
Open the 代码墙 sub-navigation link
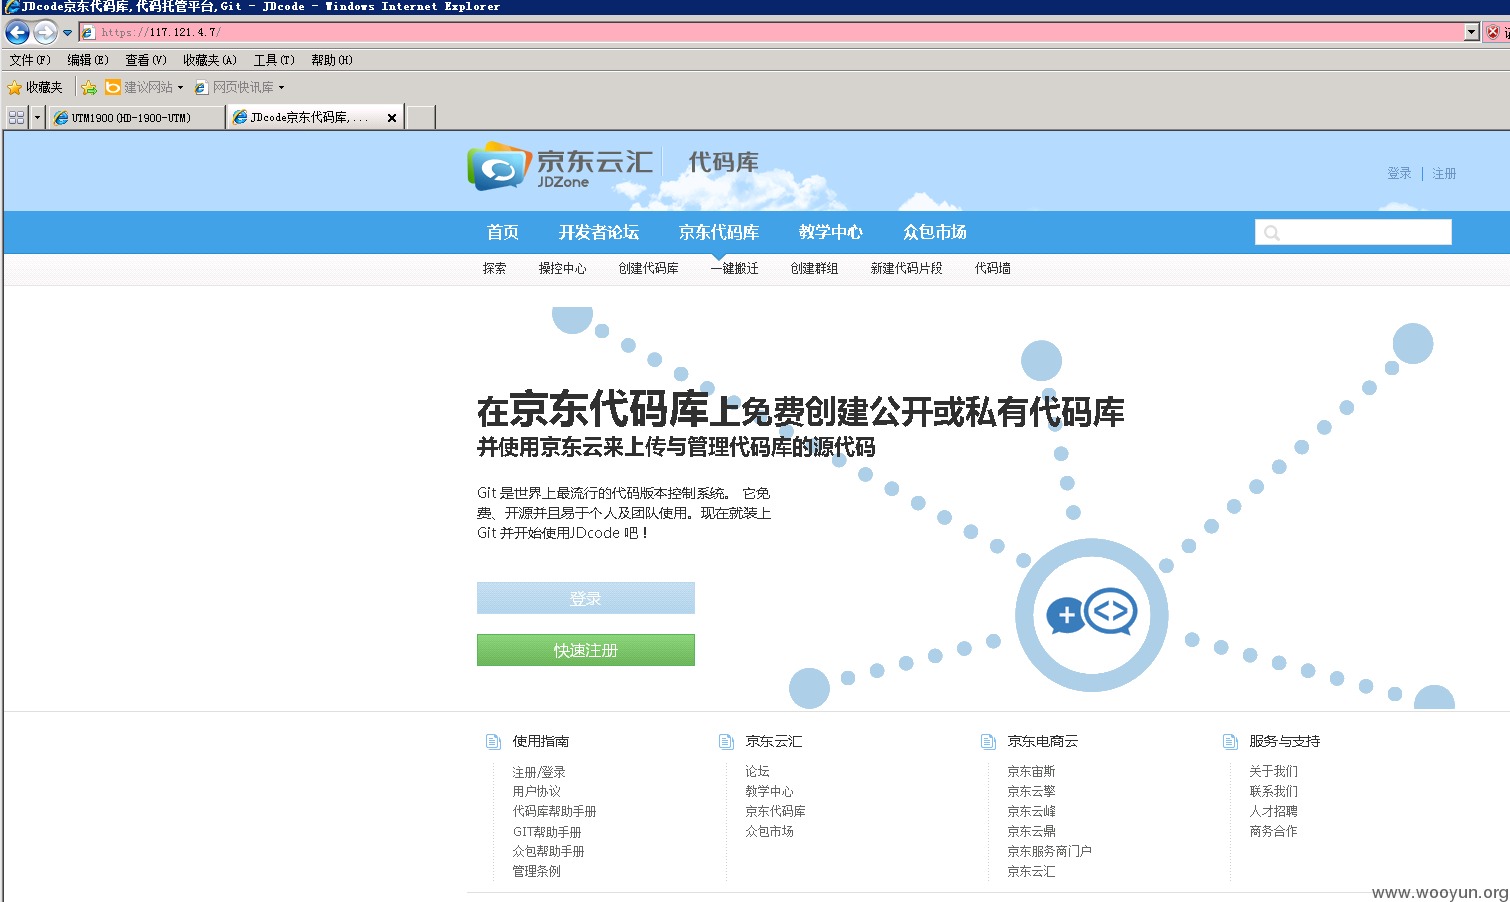pyautogui.click(x=992, y=268)
